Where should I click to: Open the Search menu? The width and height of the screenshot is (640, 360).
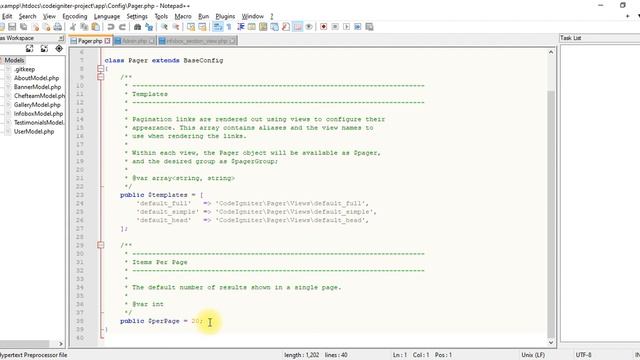27,16
